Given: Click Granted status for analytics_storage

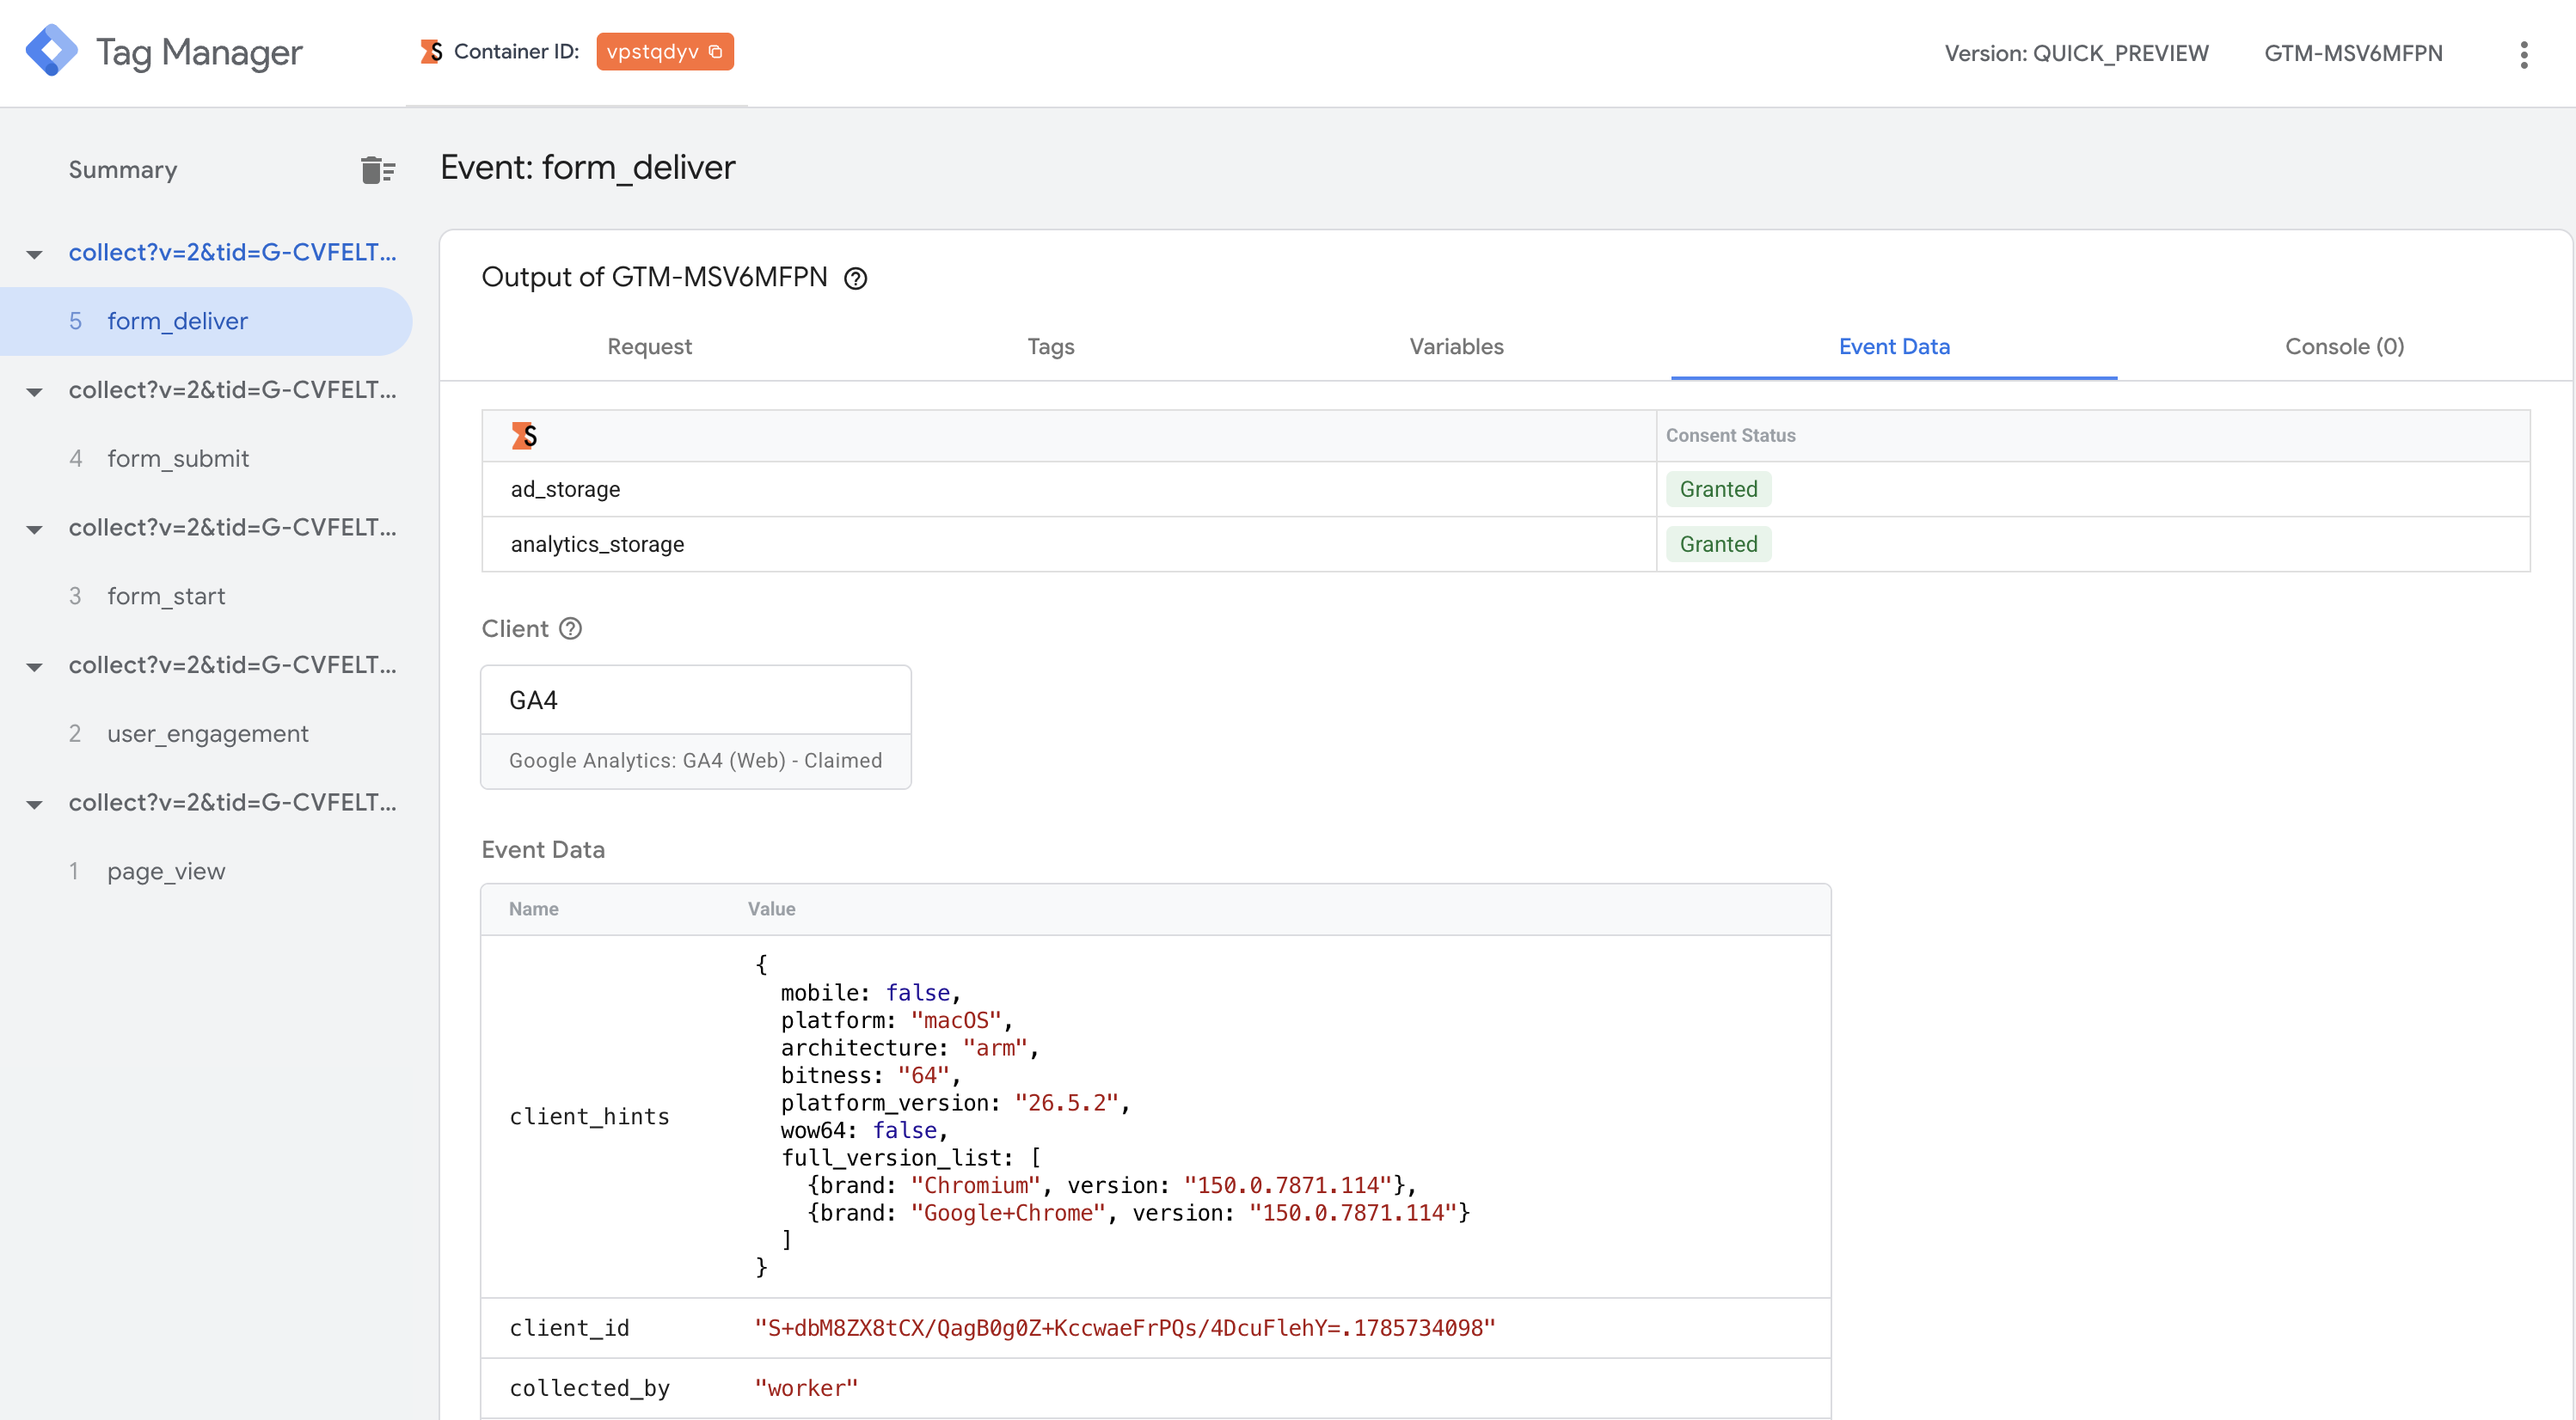Looking at the screenshot, I should [1718, 544].
